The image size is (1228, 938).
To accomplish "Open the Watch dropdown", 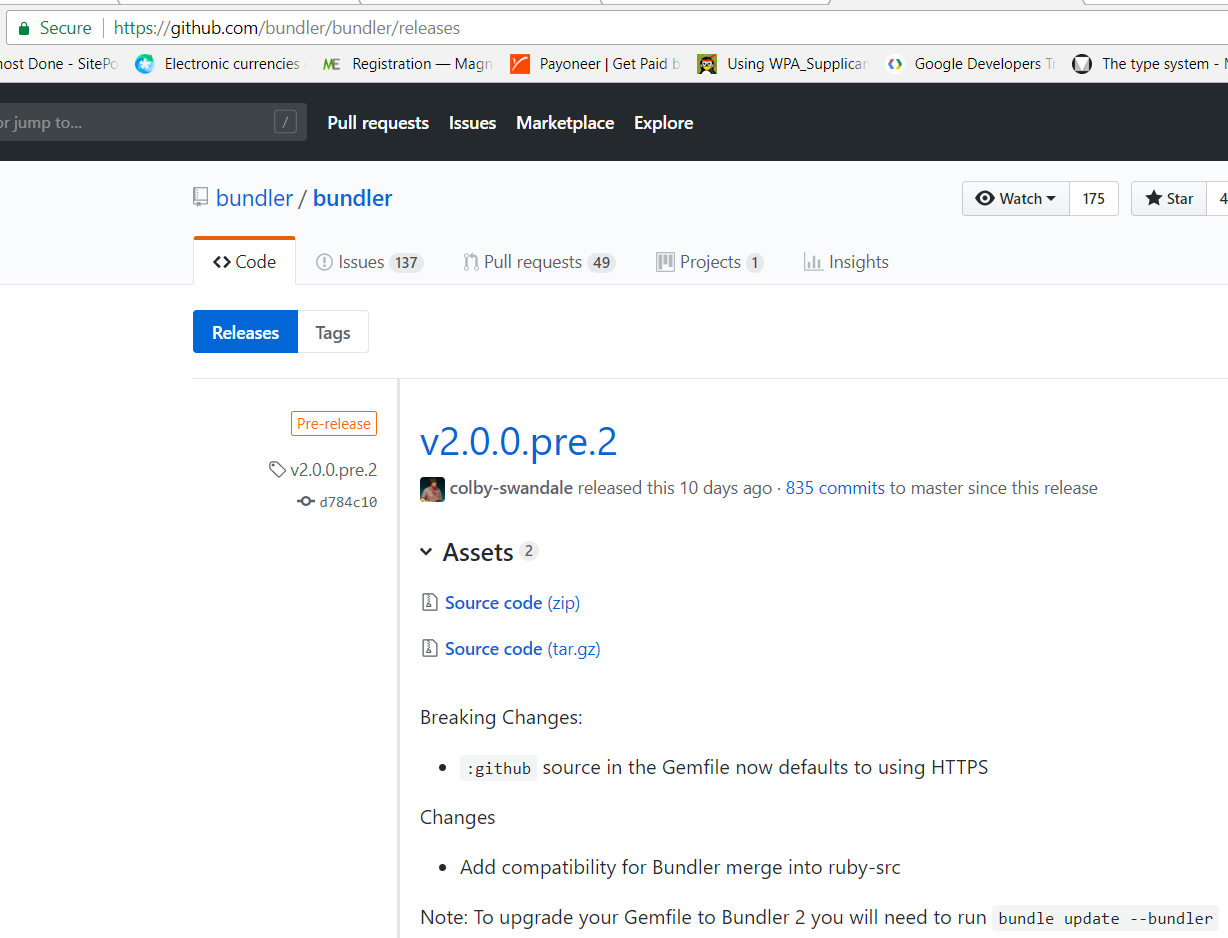I will (x=1015, y=198).
